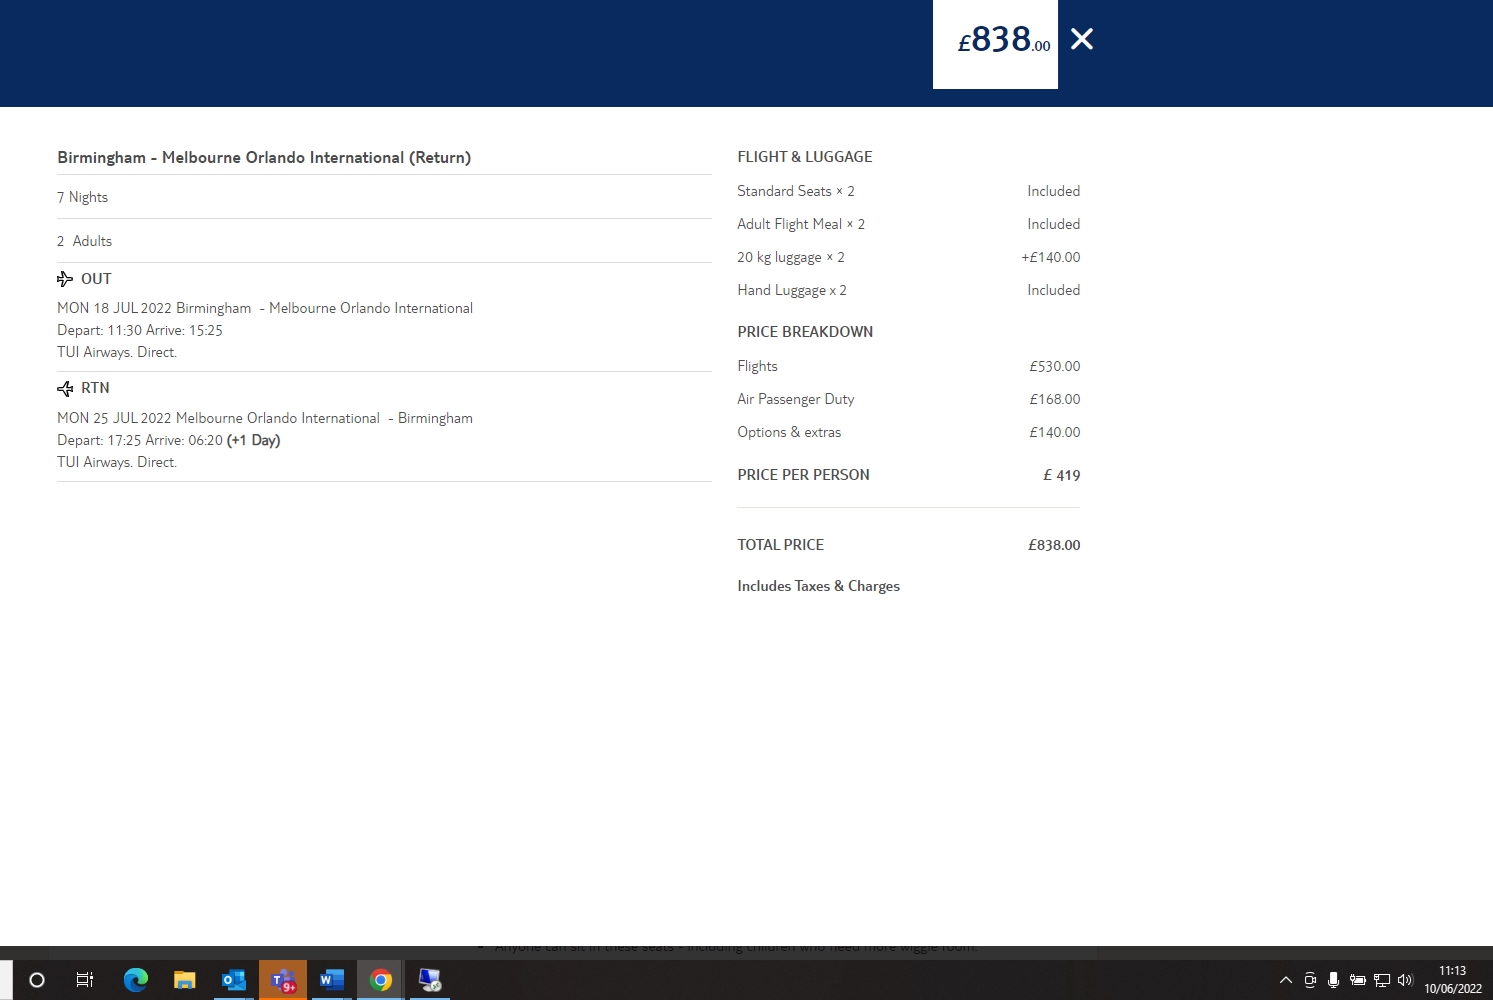Click 'Standard Seats × 2' row label
This screenshot has height=1000, width=1493.
click(796, 191)
